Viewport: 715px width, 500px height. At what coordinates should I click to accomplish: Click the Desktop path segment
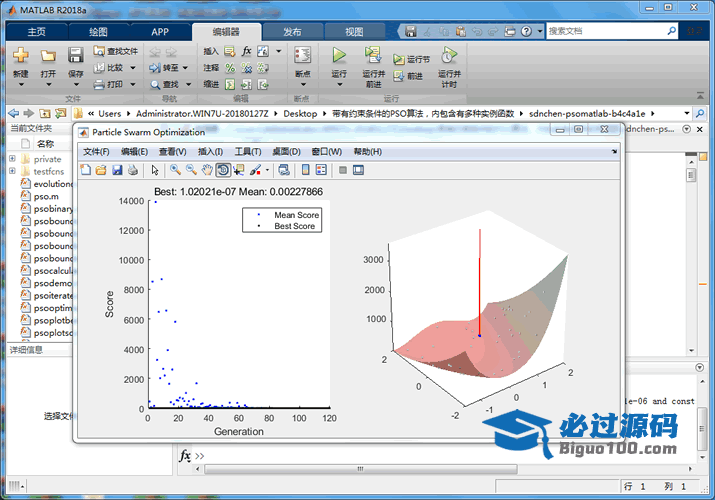[x=300, y=113]
